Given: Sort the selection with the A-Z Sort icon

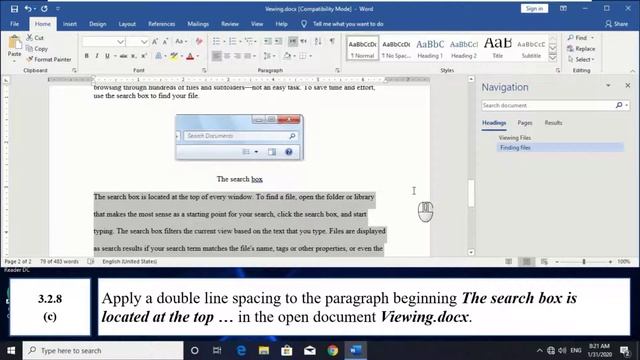Looking at the screenshot, I should pyautogui.click(x=318, y=41).
